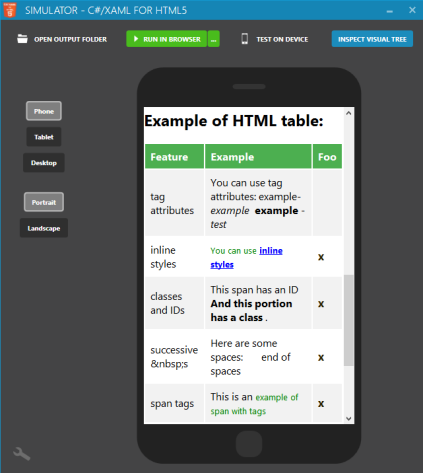Viewport: 423px width, 473px height.
Task: Click the 'tag attributes' cell
Action: 174,203
